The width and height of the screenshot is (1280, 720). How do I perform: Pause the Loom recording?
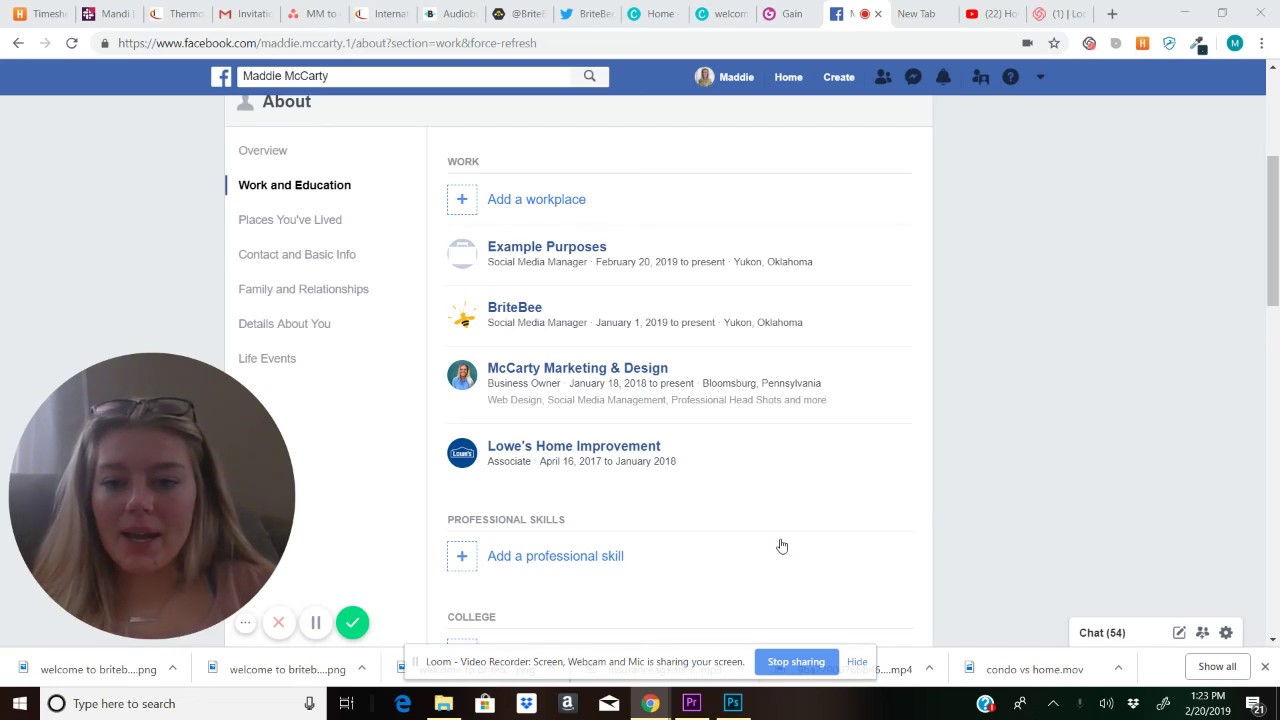coord(315,623)
